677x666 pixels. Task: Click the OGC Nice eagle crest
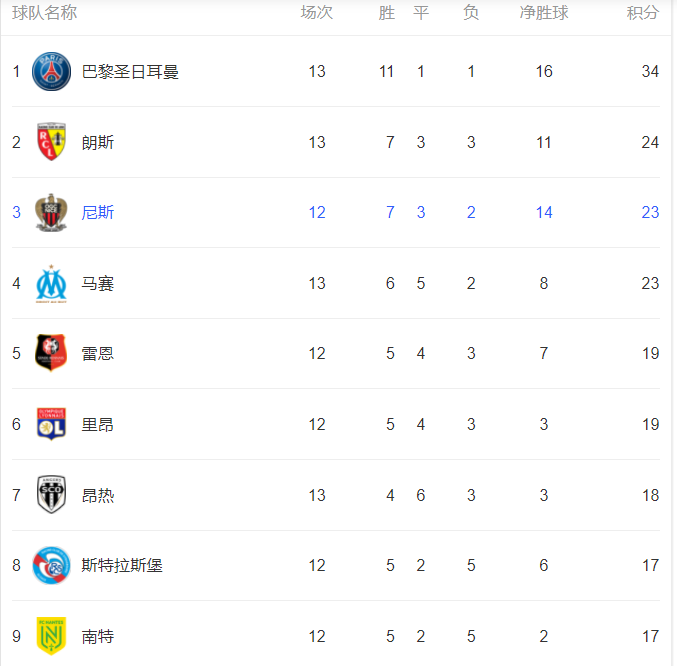click(x=51, y=212)
